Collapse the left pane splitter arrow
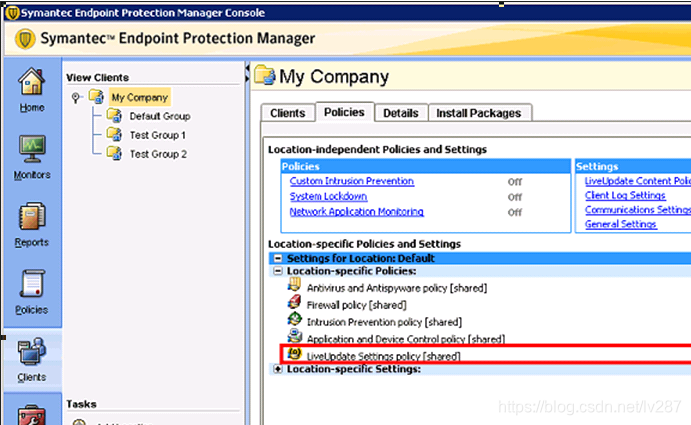Viewport: 691px width, 425px height. coord(247,68)
